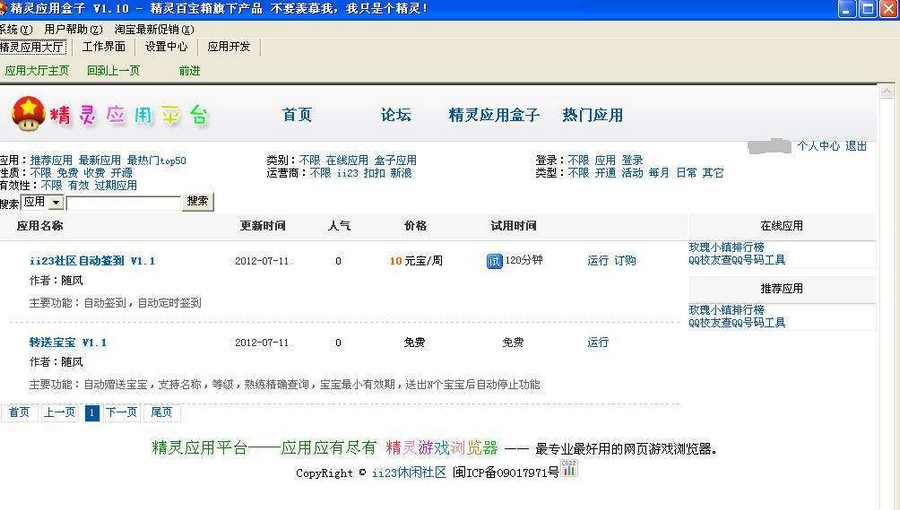The height and width of the screenshot is (510, 900).
Task: Click 运行 for ii23社区自动签到
Action: click(x=598, y=260)
